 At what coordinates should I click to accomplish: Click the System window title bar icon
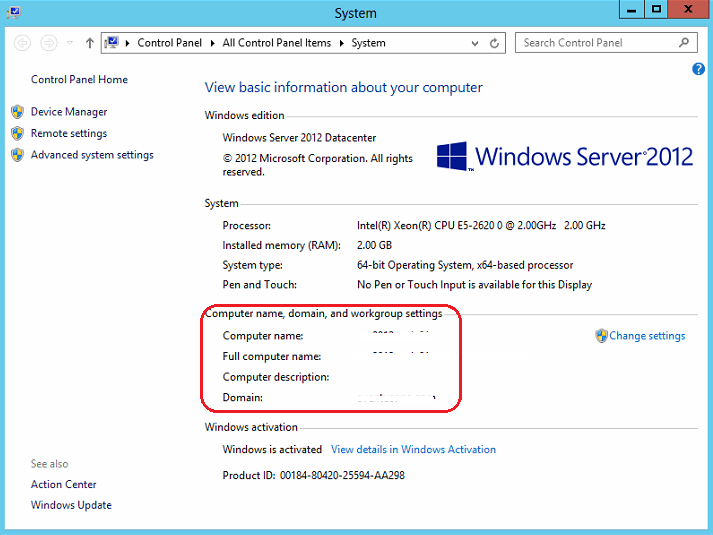click(x=14, y=12)
